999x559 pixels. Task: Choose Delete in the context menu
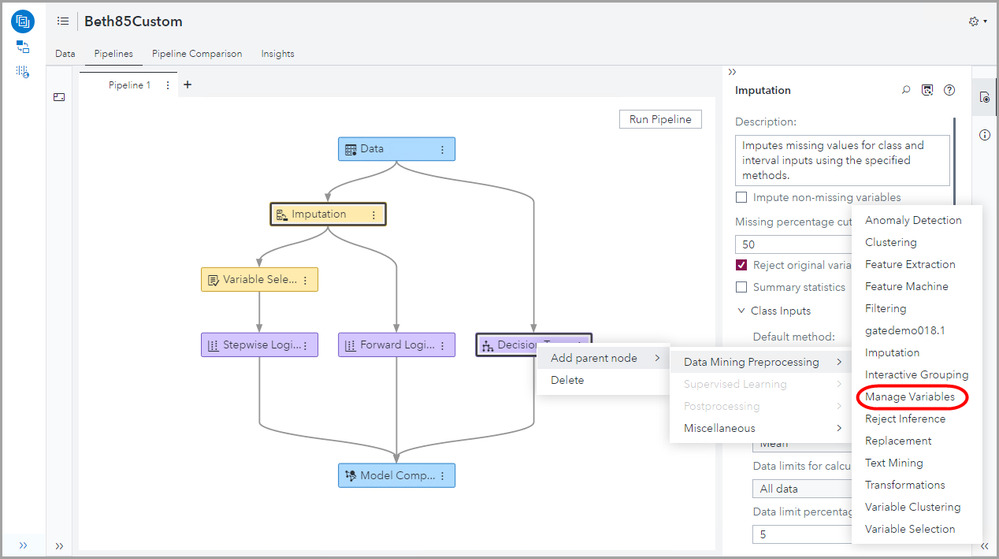point(567,380)
